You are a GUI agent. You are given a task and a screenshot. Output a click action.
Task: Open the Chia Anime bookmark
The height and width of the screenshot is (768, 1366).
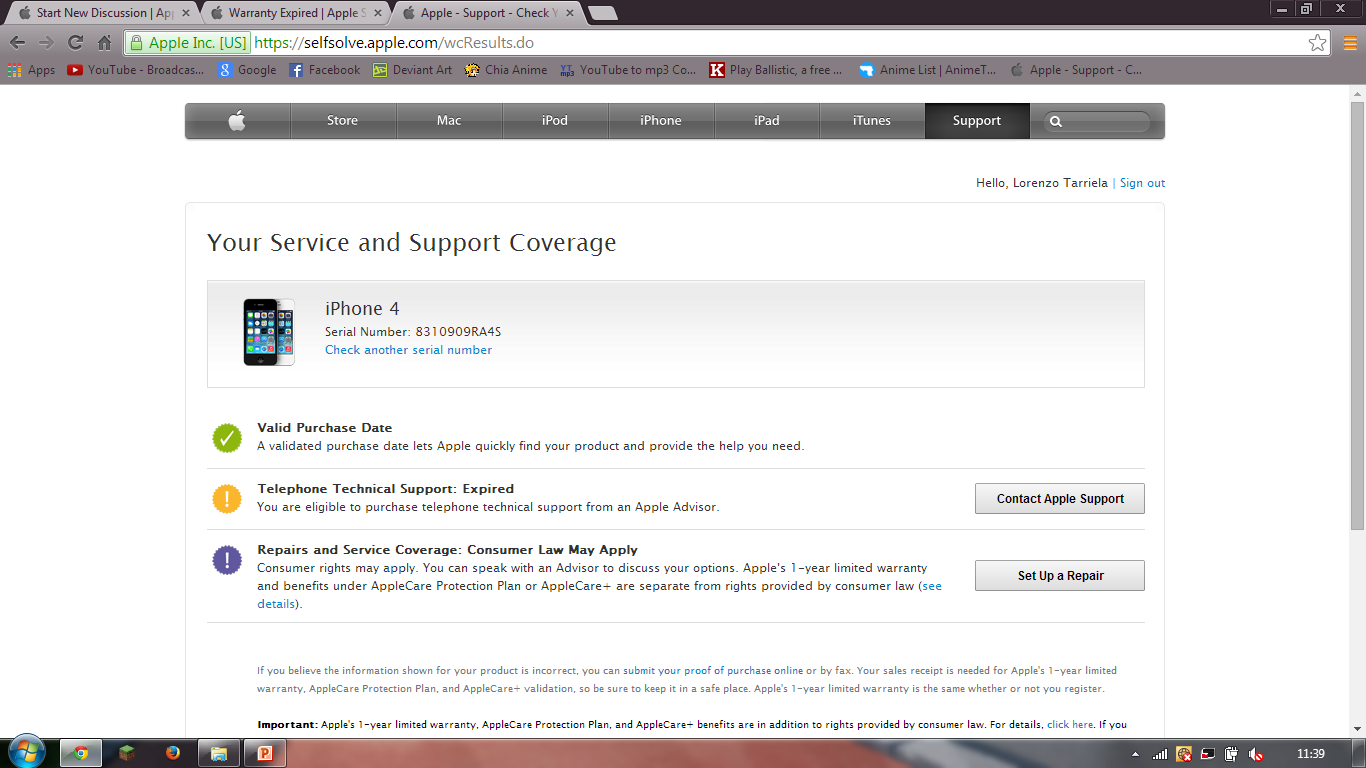[506, 70]
